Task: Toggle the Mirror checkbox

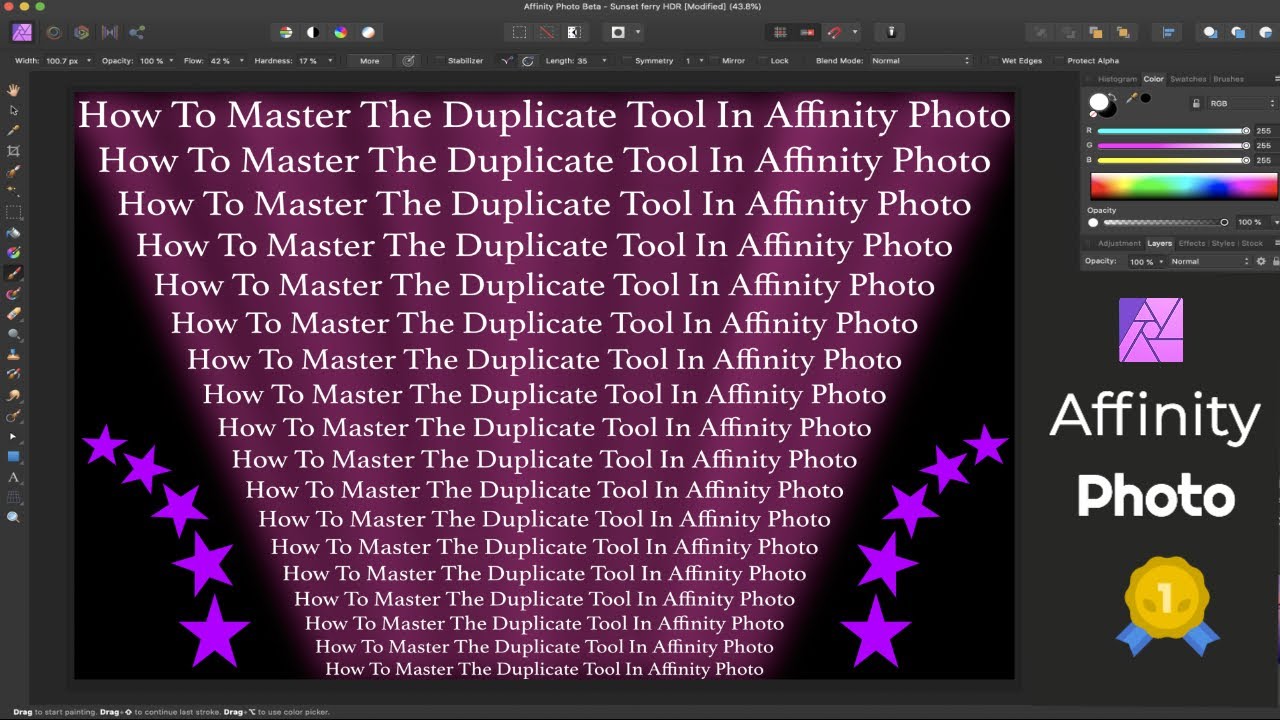Action: tap(714, 61)
